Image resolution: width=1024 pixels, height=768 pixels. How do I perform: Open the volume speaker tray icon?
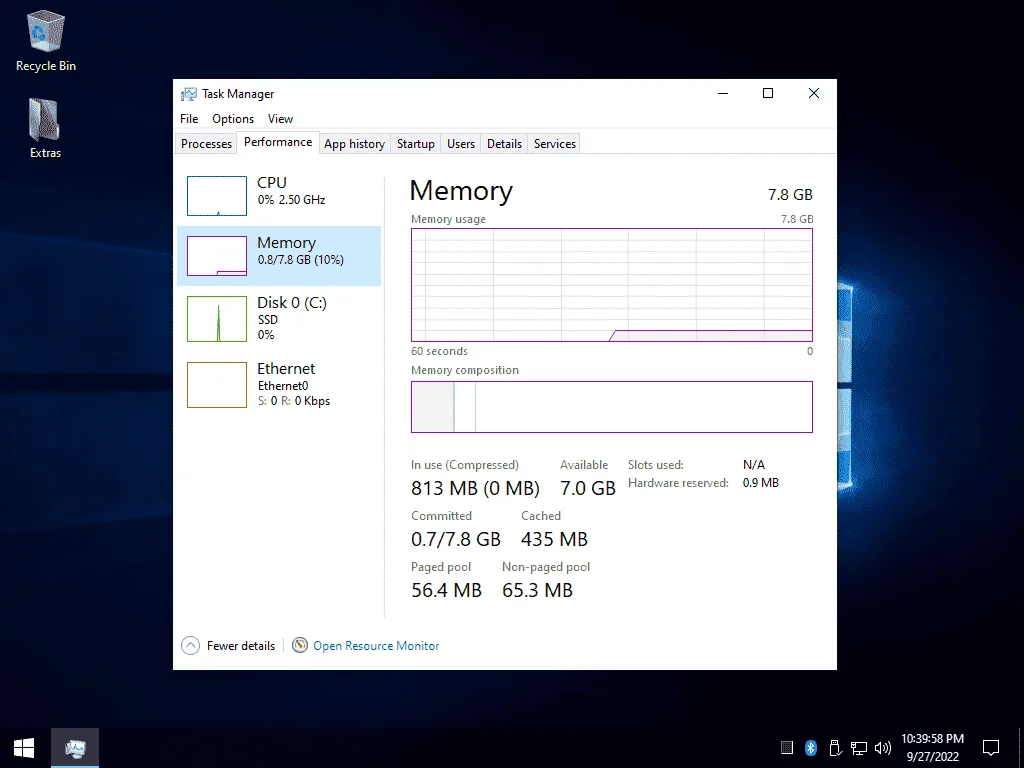883,748
